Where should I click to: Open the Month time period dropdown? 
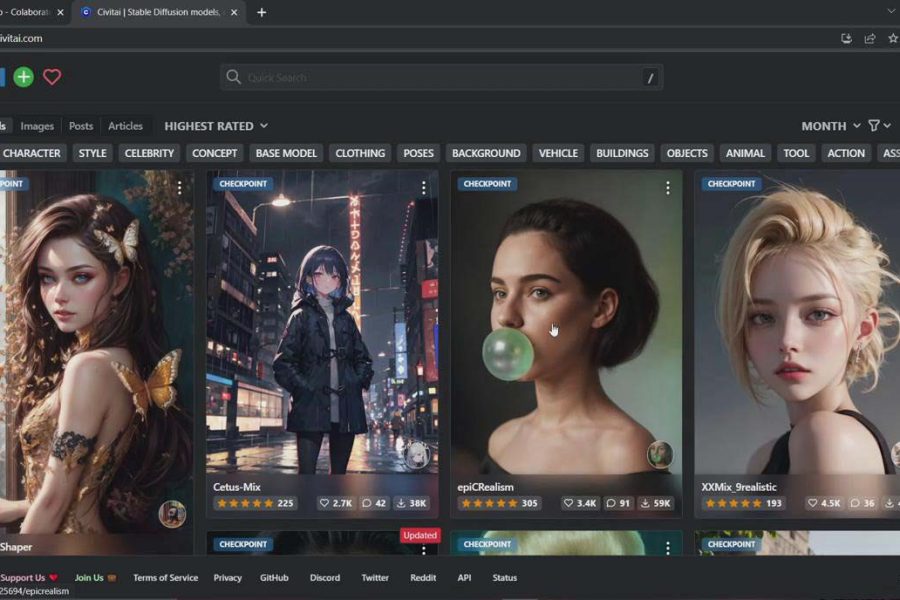click(x=830, y=126)
